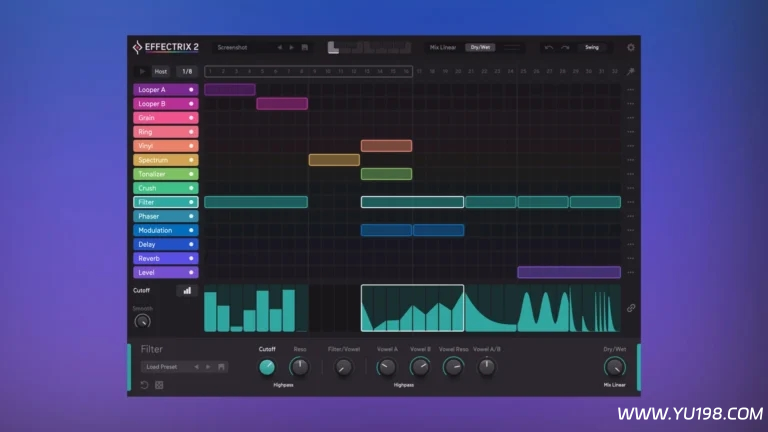Toggle the Ring enable dot
Image resolution: width=768 pixels, height=432 pixels.
point(191,132)
